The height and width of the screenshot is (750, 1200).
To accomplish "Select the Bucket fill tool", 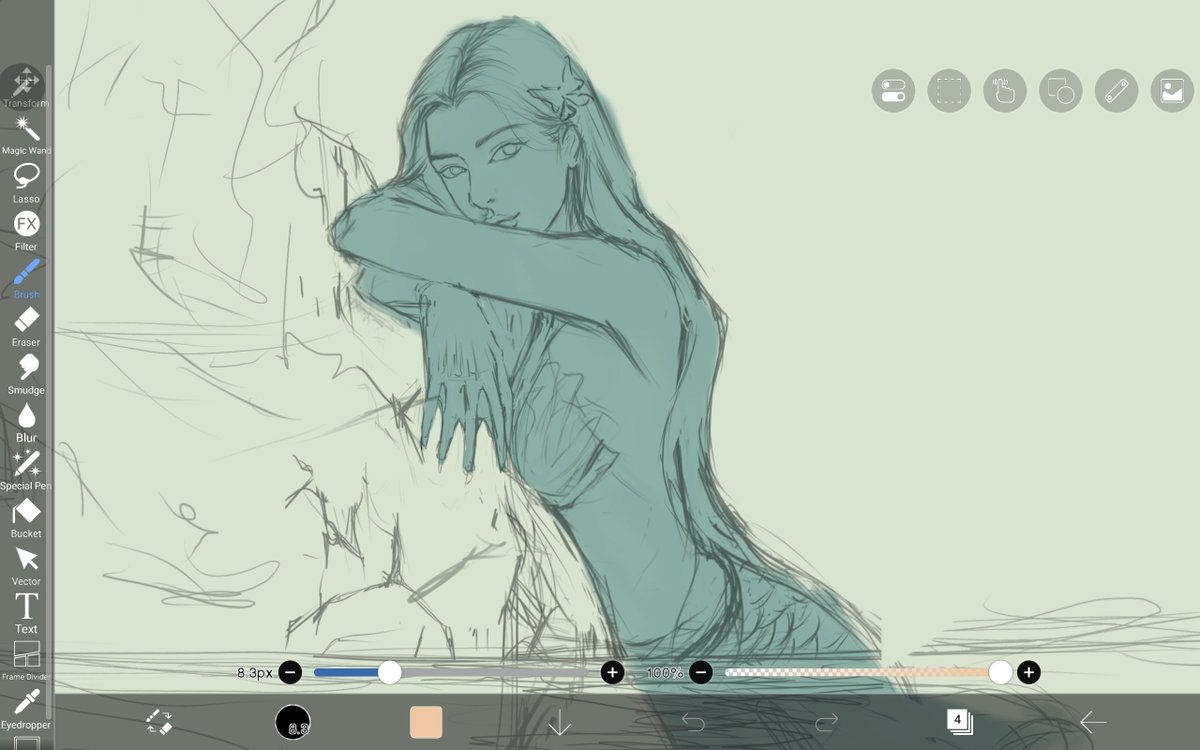I will 26,518.
